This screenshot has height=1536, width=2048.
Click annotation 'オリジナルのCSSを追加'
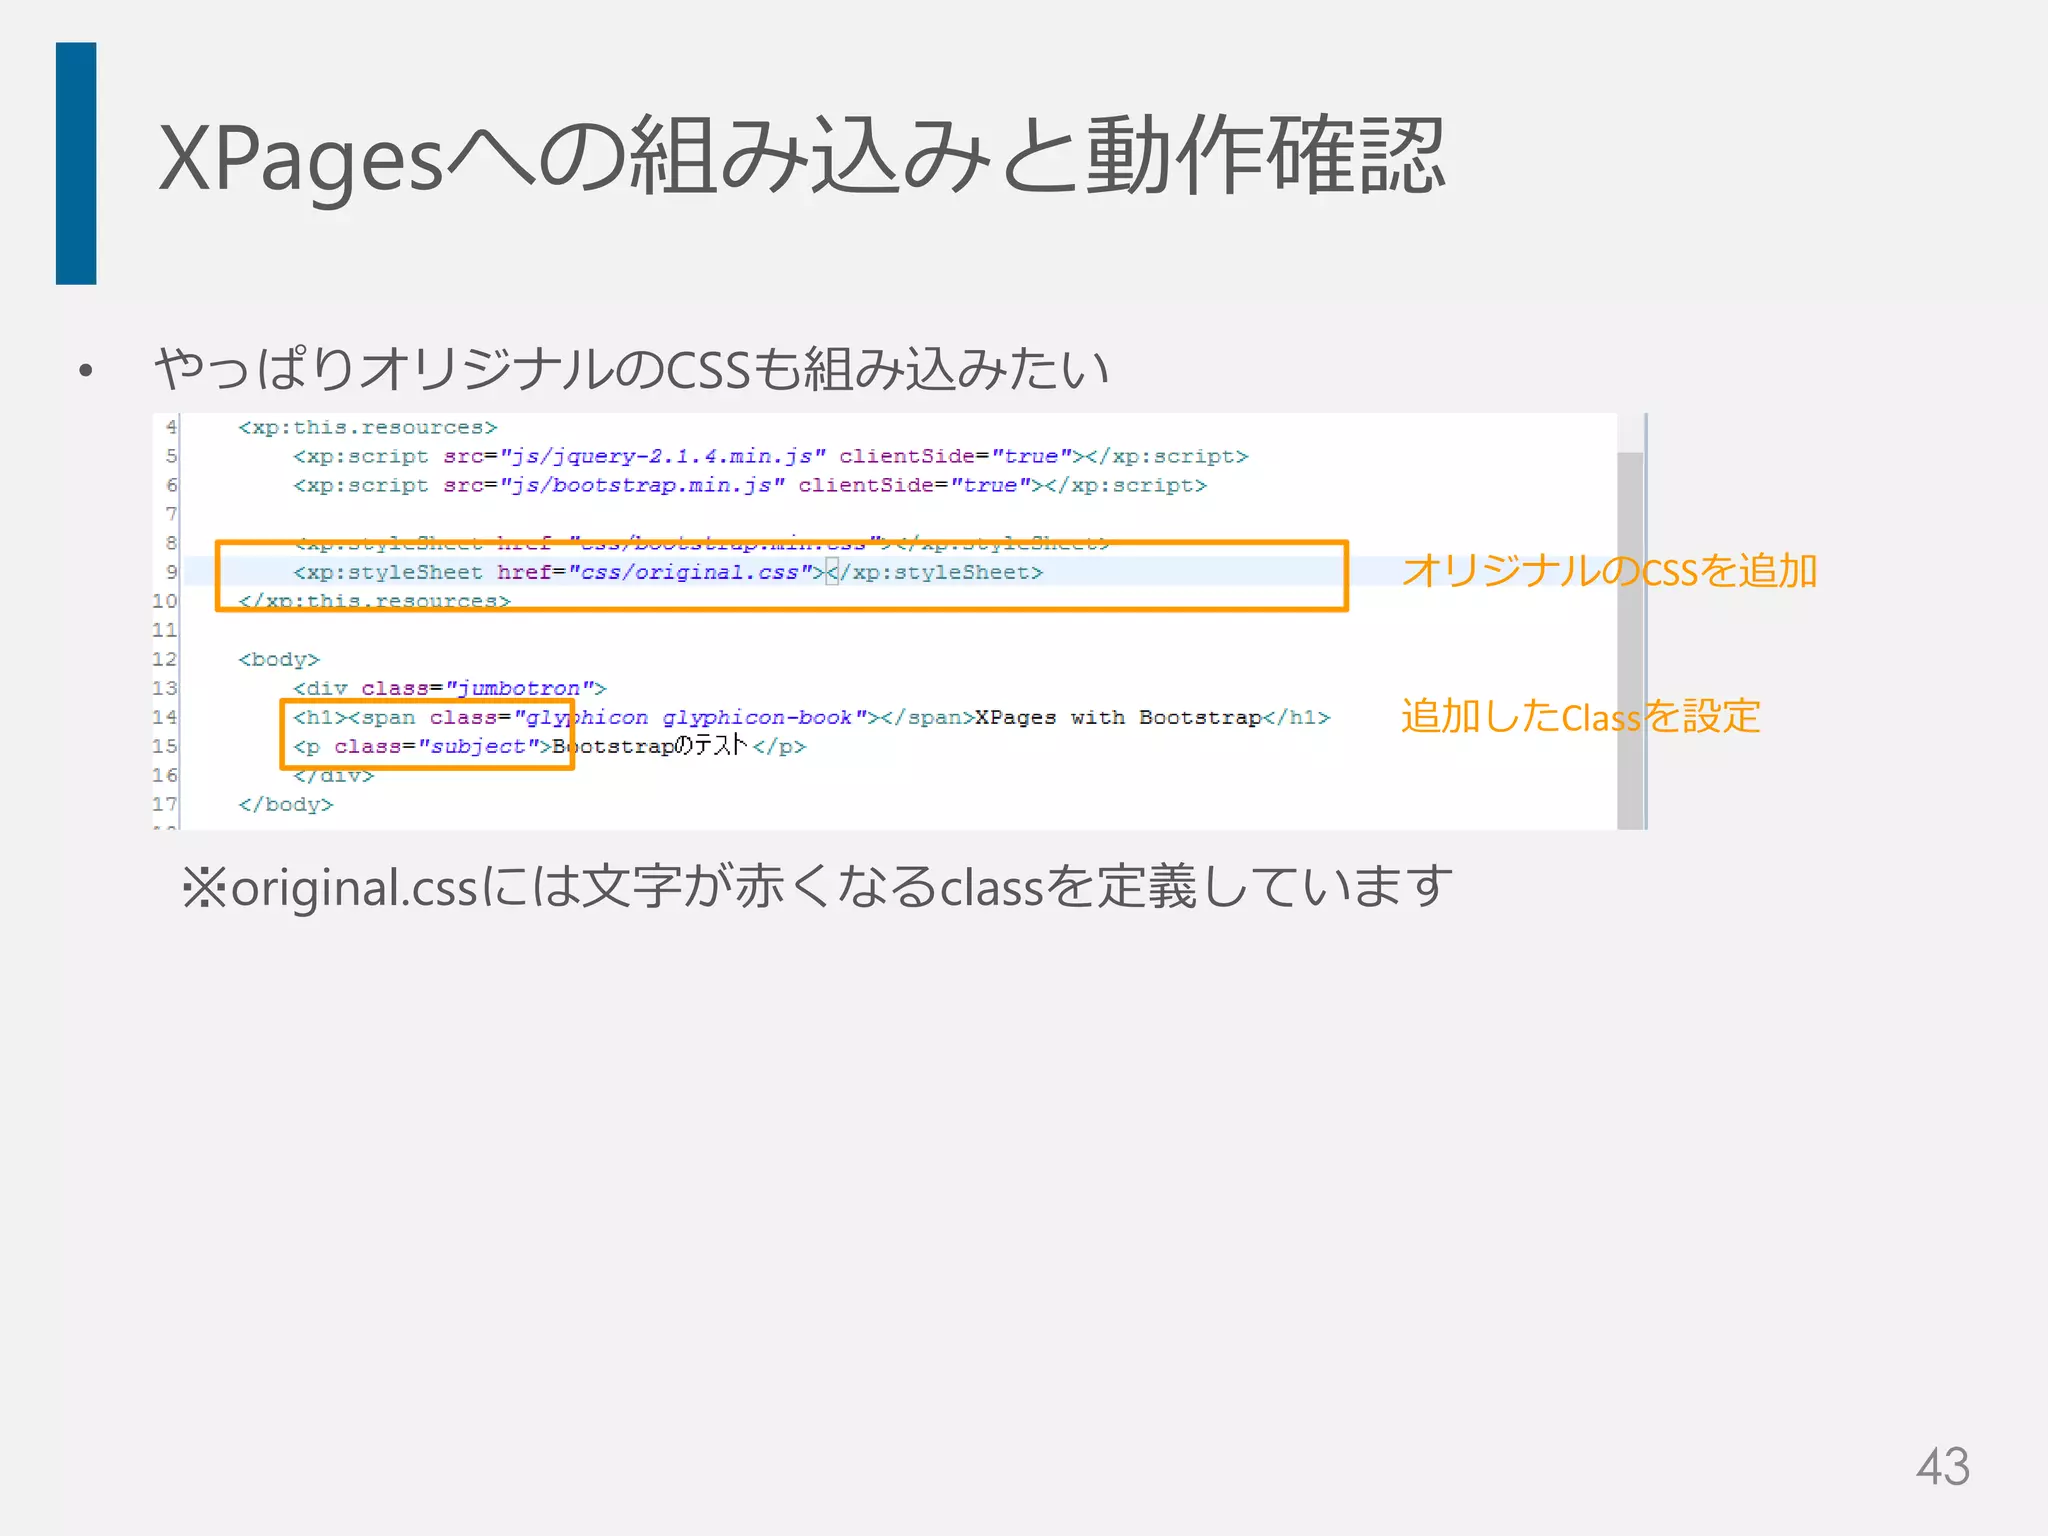(x=1609, y=571)
